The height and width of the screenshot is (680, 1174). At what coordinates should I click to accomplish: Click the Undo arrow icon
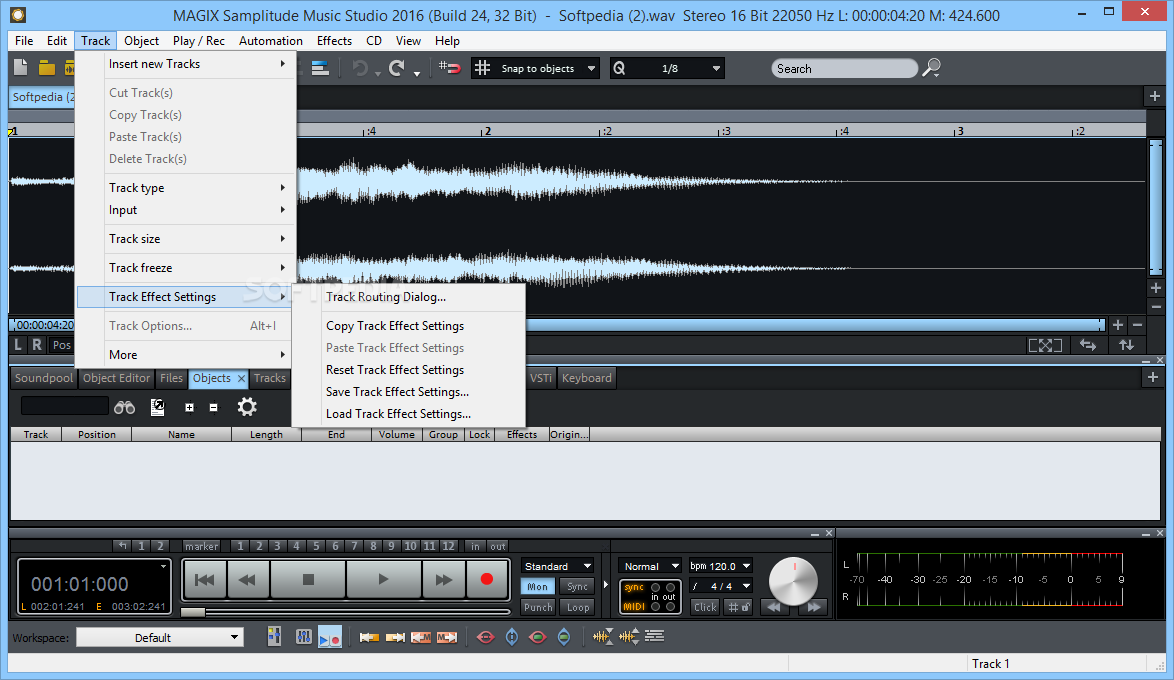pos(360,68)
